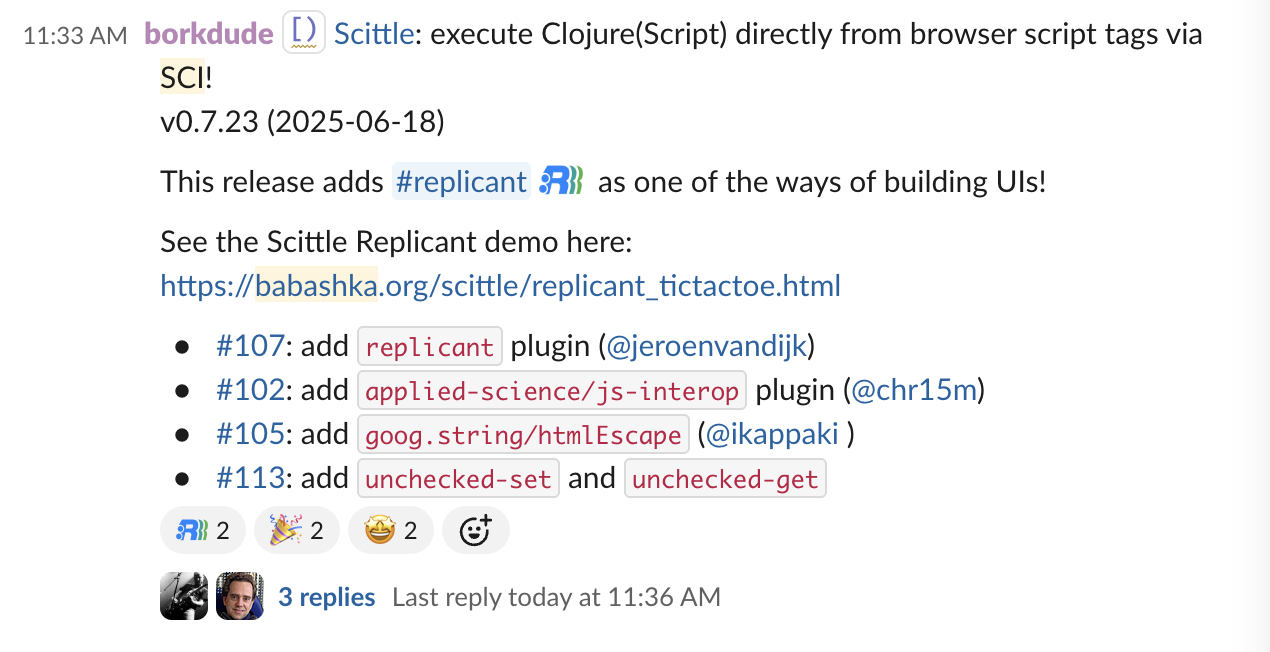Open first replier's avatar thumbnail
The height and width of the screenshot is (652, 1270).
click(184, 596)
